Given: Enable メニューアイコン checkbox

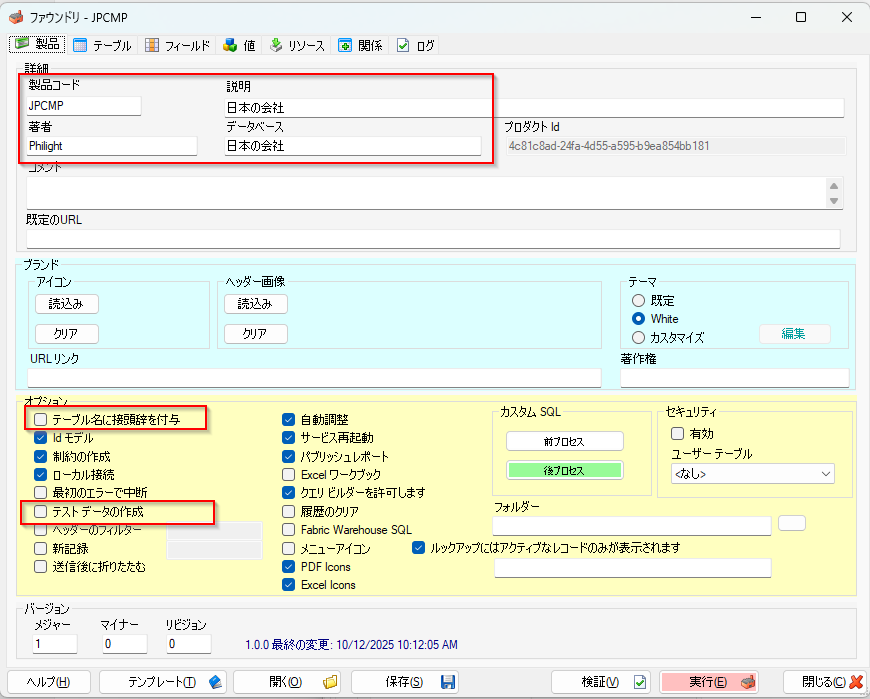Looking at the screenshot, I should (x=289, y=549).
